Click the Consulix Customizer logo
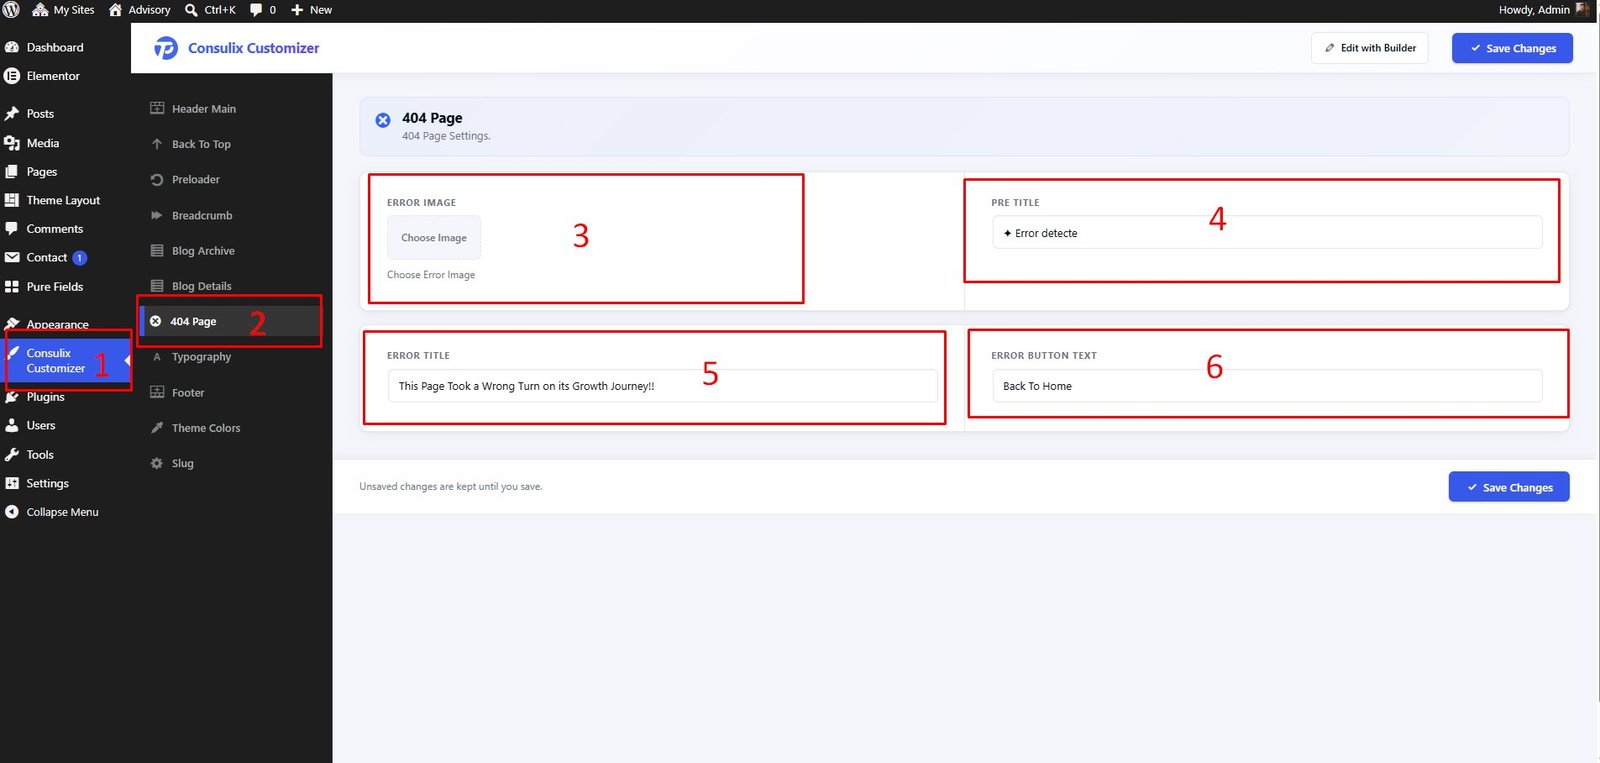1600x763 pixels. (166, 48)
